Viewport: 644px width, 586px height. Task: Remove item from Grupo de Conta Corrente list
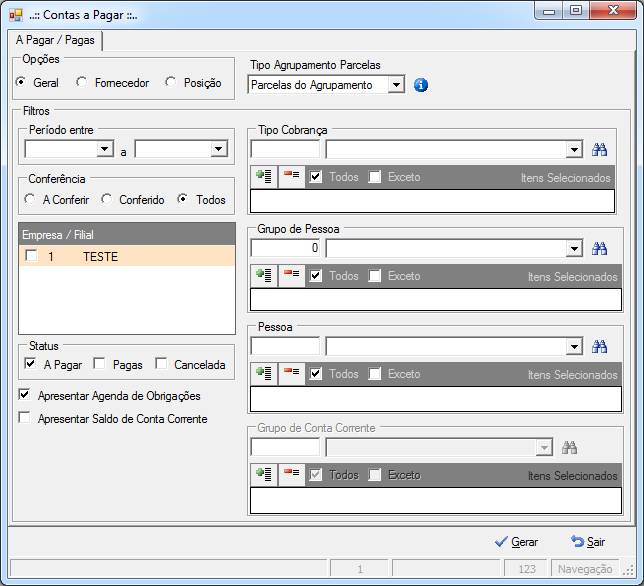292,474
